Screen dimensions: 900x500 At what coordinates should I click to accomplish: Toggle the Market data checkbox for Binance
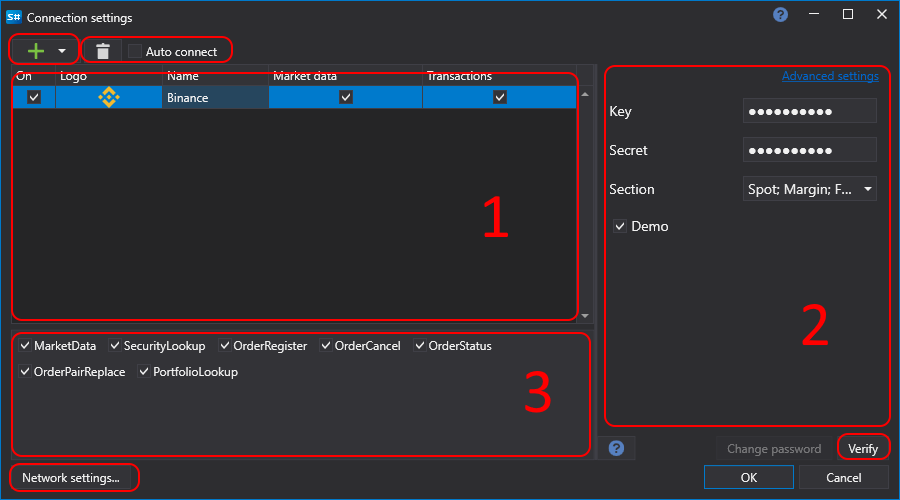pyautogui.click(x=346, y=97)
